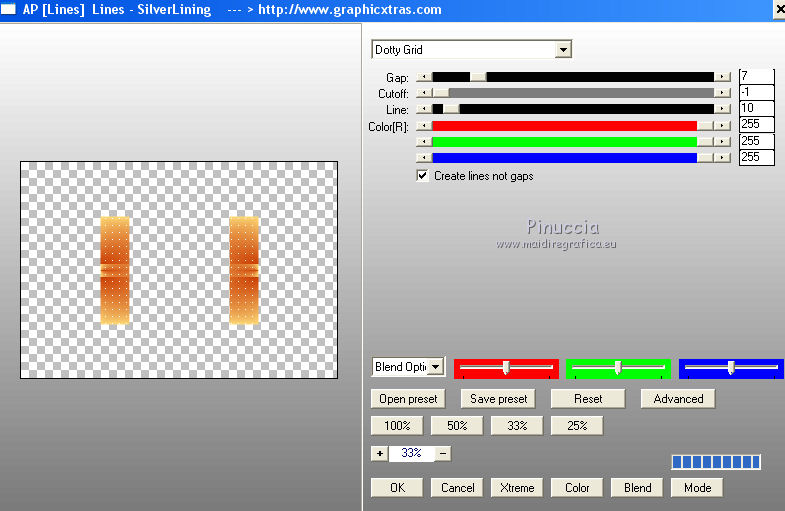Click the blue color slider thumb
The image size is (785, 511).
pyautogui.click(x=705, y=158)
